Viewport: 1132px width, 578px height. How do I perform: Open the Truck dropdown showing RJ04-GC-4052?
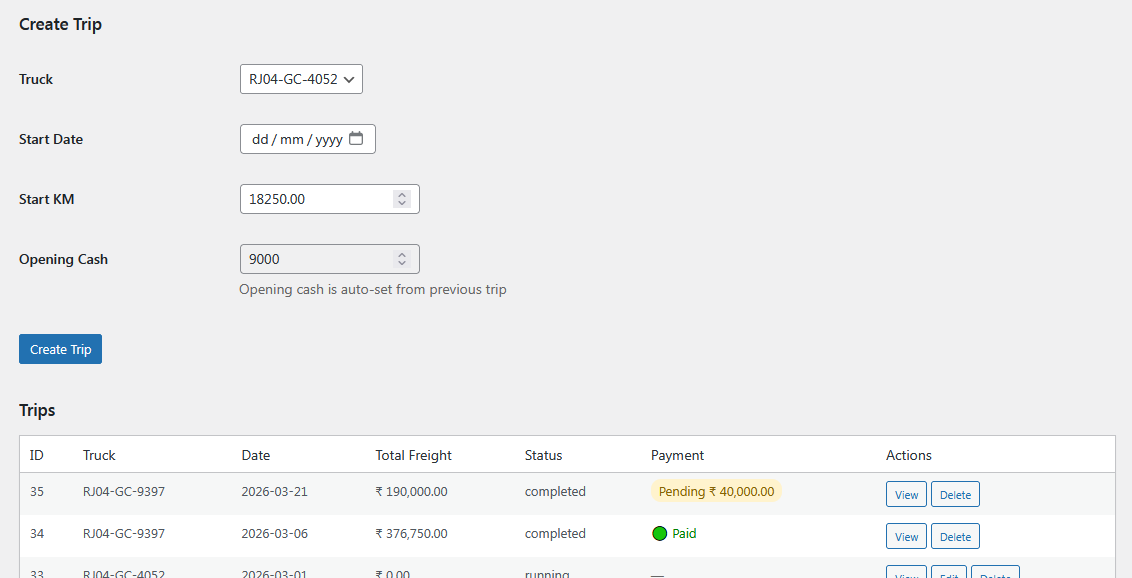(301, 79)
